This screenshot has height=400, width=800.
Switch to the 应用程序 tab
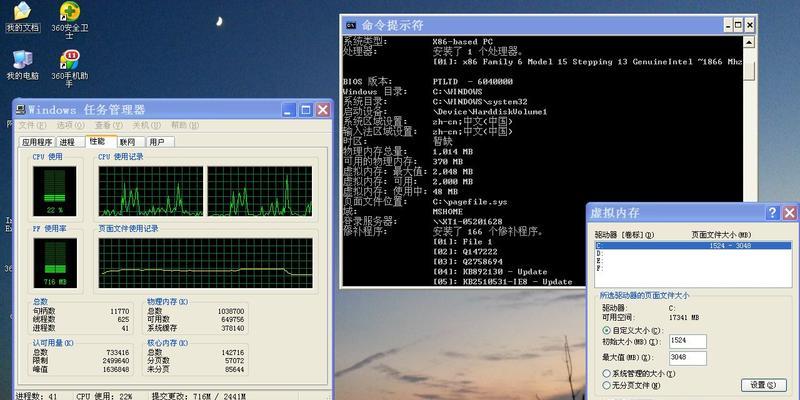coord(37,142)
